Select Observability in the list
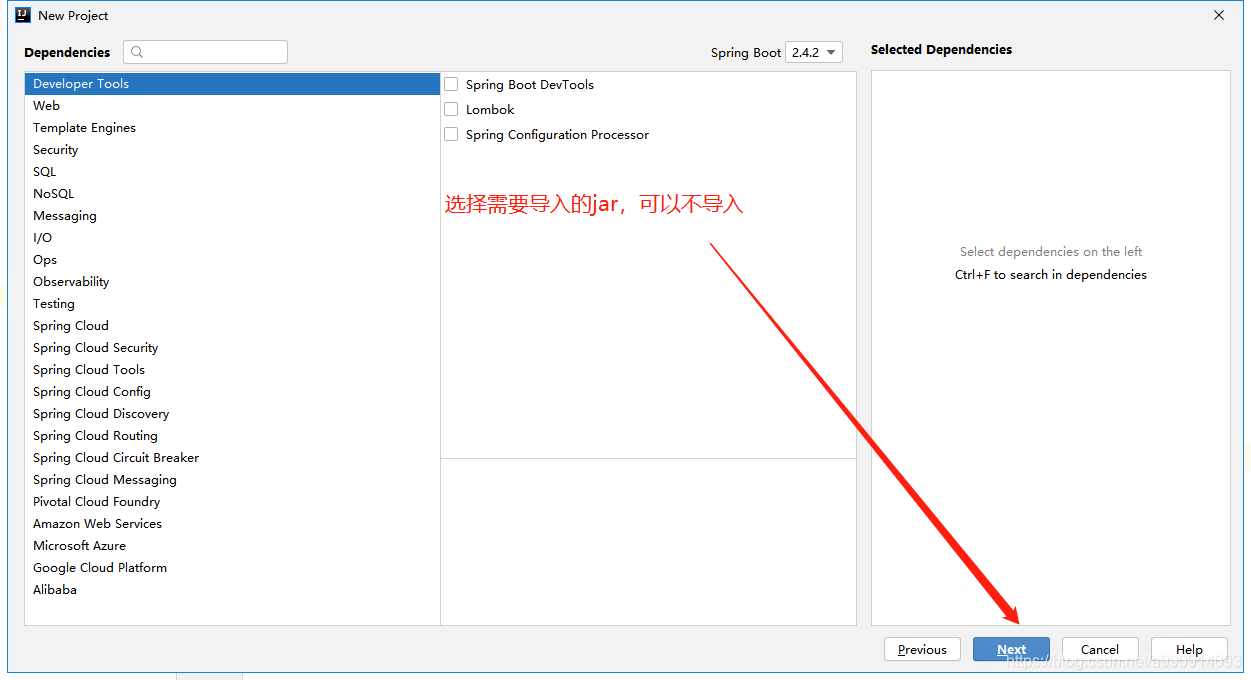The height and width of the screenshot is (680, 1251). 232,282
